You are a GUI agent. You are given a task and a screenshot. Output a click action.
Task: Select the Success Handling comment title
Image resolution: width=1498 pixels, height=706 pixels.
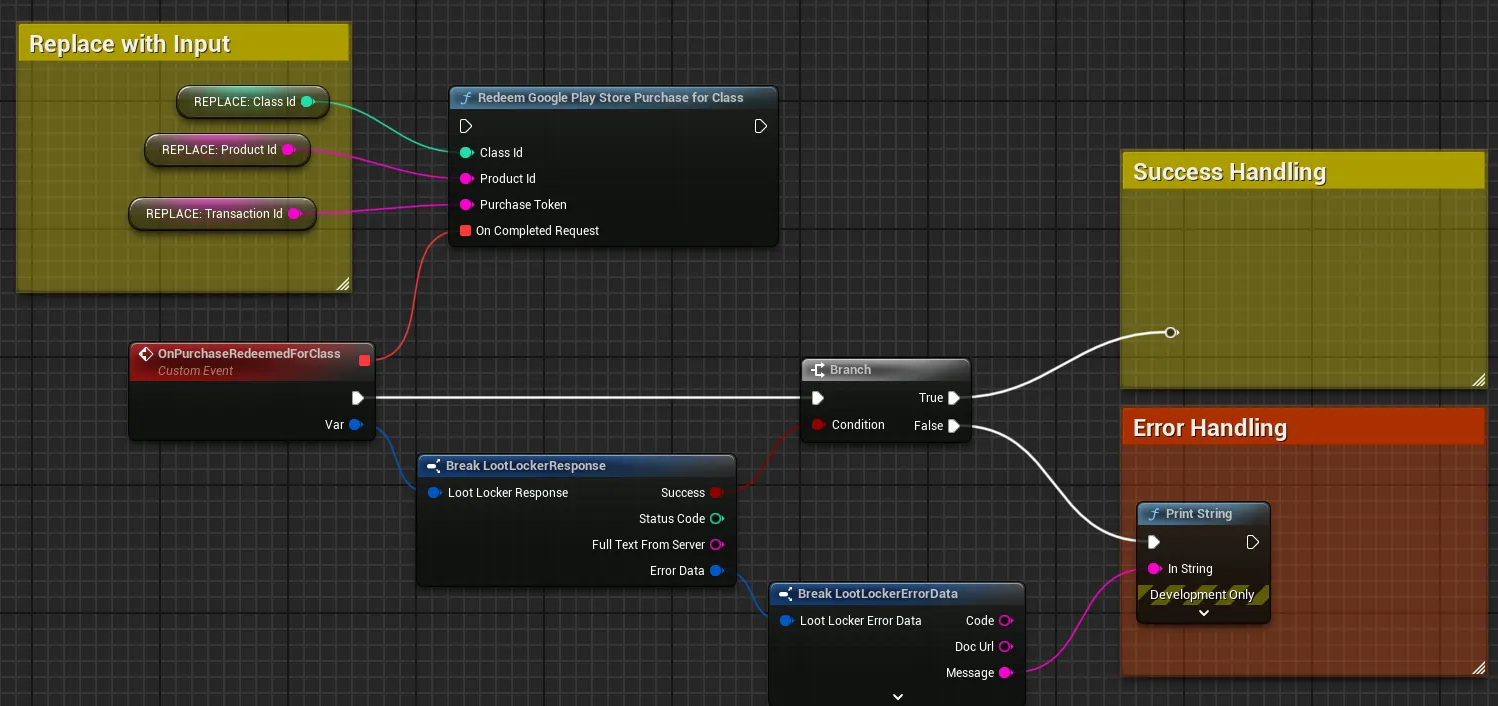(1229, 172)
